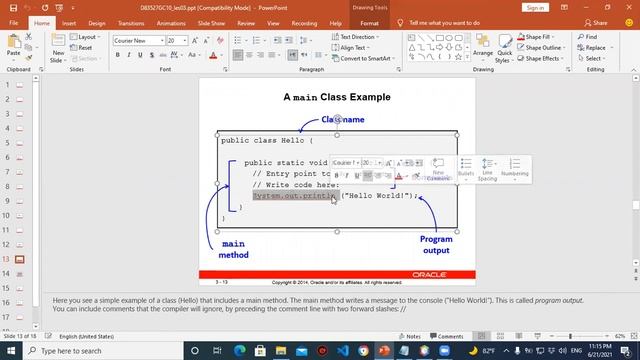The image size is (640, 360).
Task: Decrease list indent level
Action: 278,40
